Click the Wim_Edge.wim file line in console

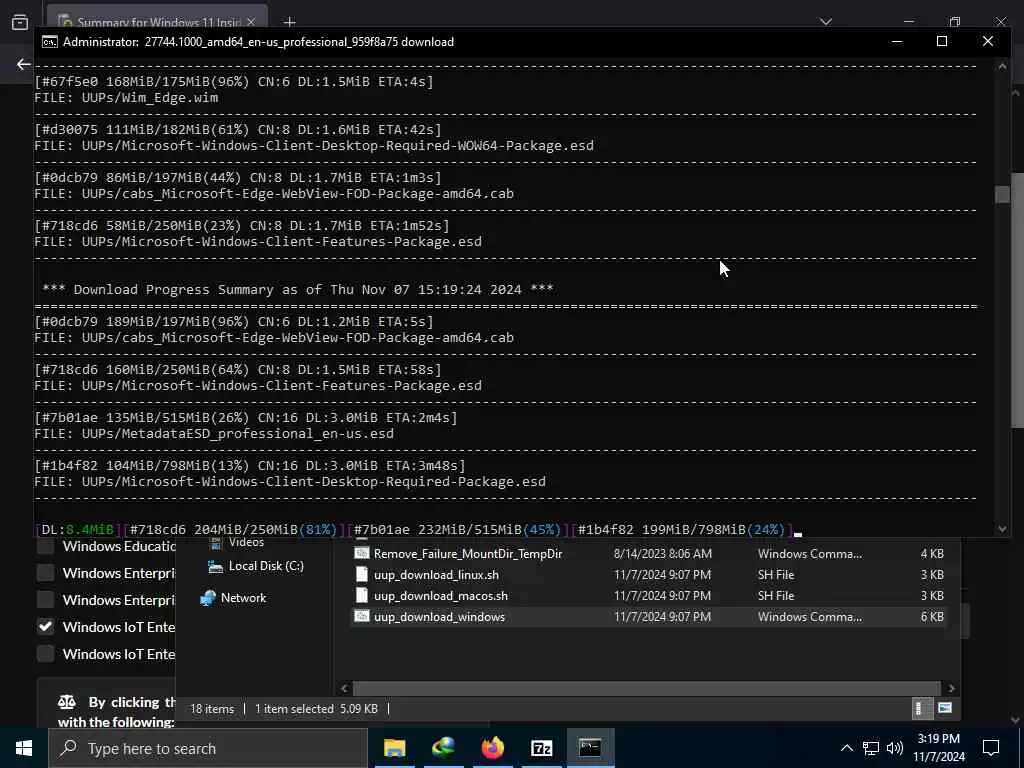[x=126, y=98]
